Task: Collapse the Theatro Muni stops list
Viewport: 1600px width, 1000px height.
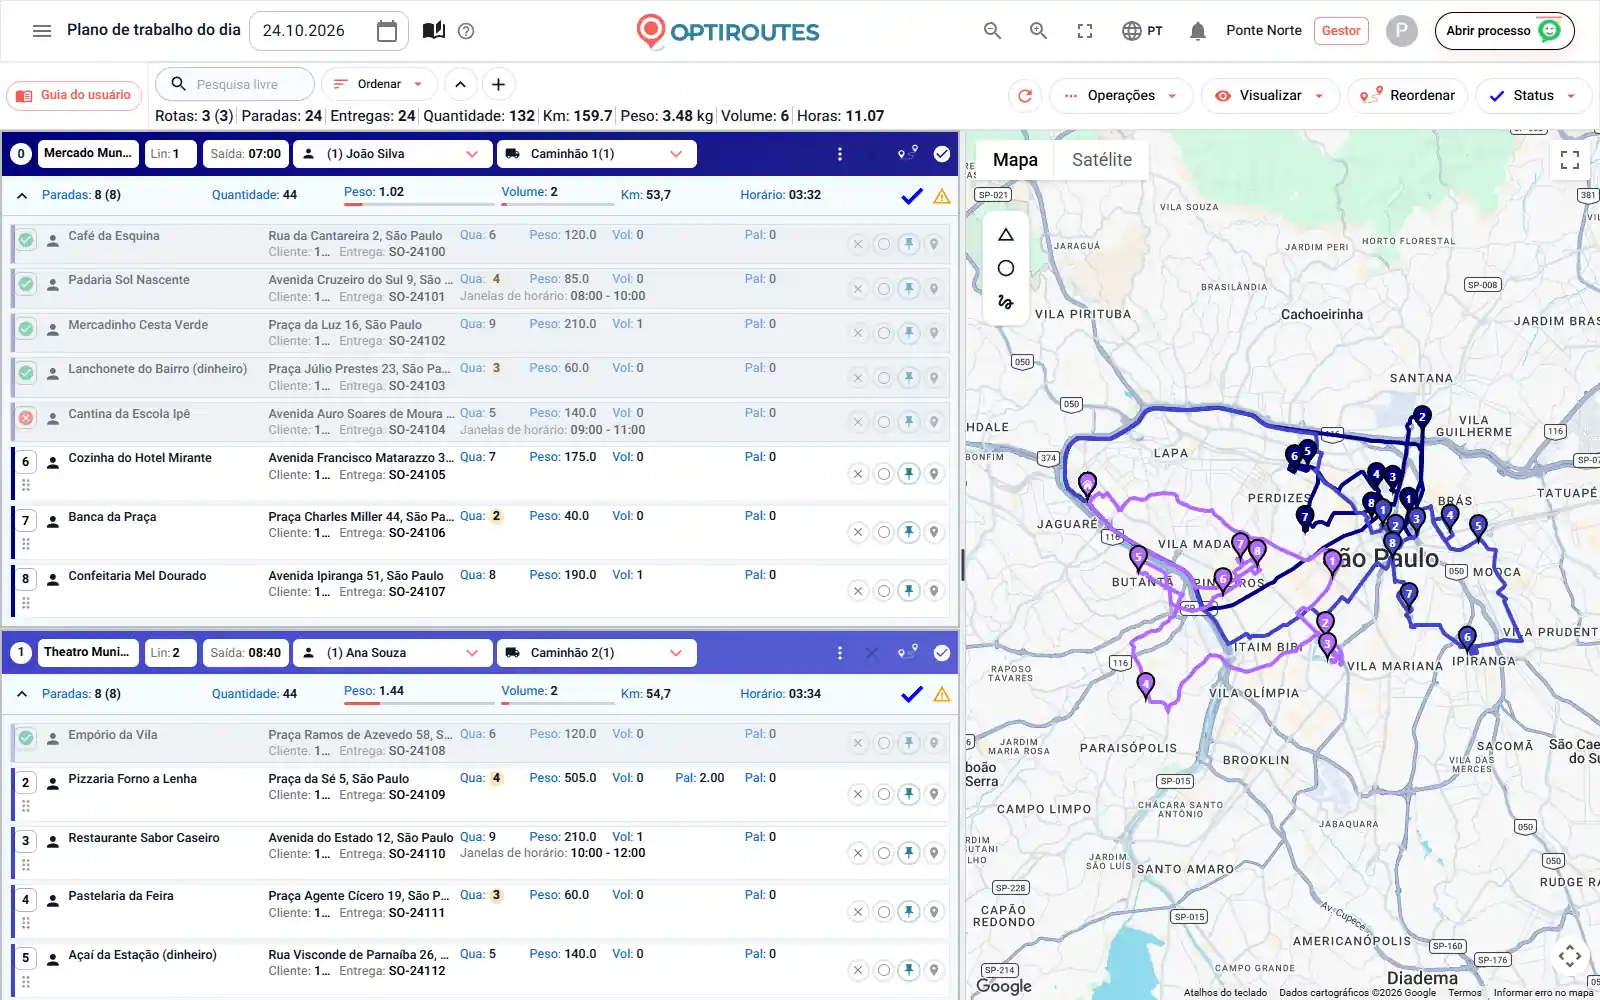Action: pyautogui.click(x=22, y=694)
